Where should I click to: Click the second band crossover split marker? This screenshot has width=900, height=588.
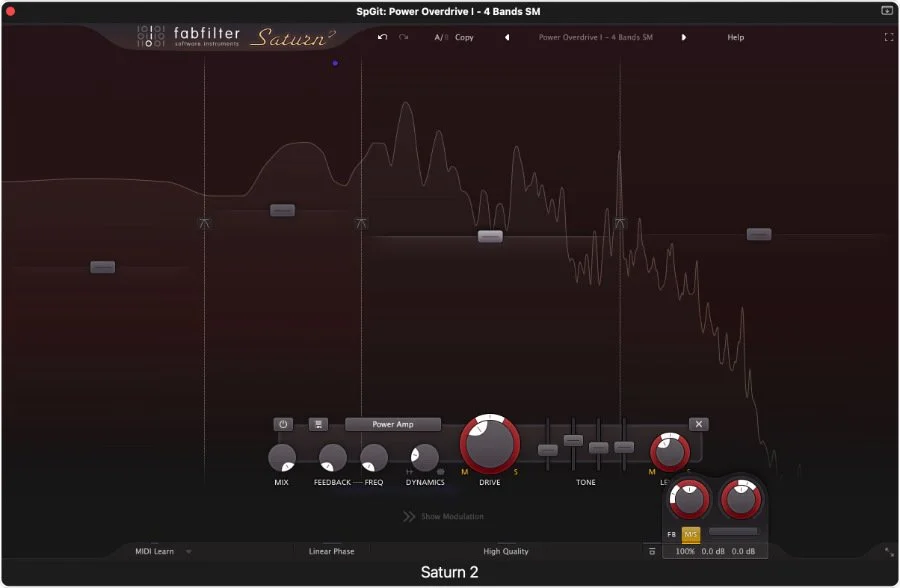coord(361,223)
